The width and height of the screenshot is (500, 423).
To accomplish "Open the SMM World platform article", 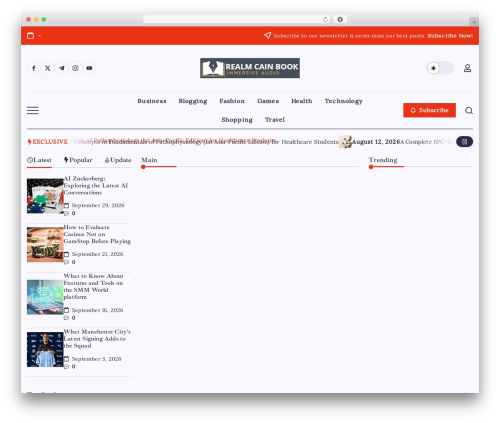I will (x=93, y=286).
